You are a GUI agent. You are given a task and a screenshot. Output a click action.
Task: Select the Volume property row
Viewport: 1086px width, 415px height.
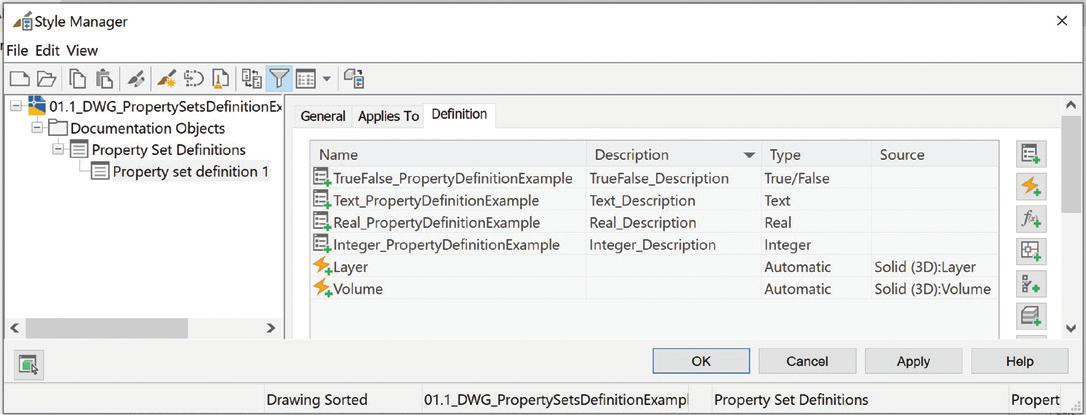[x=655, y=289]
